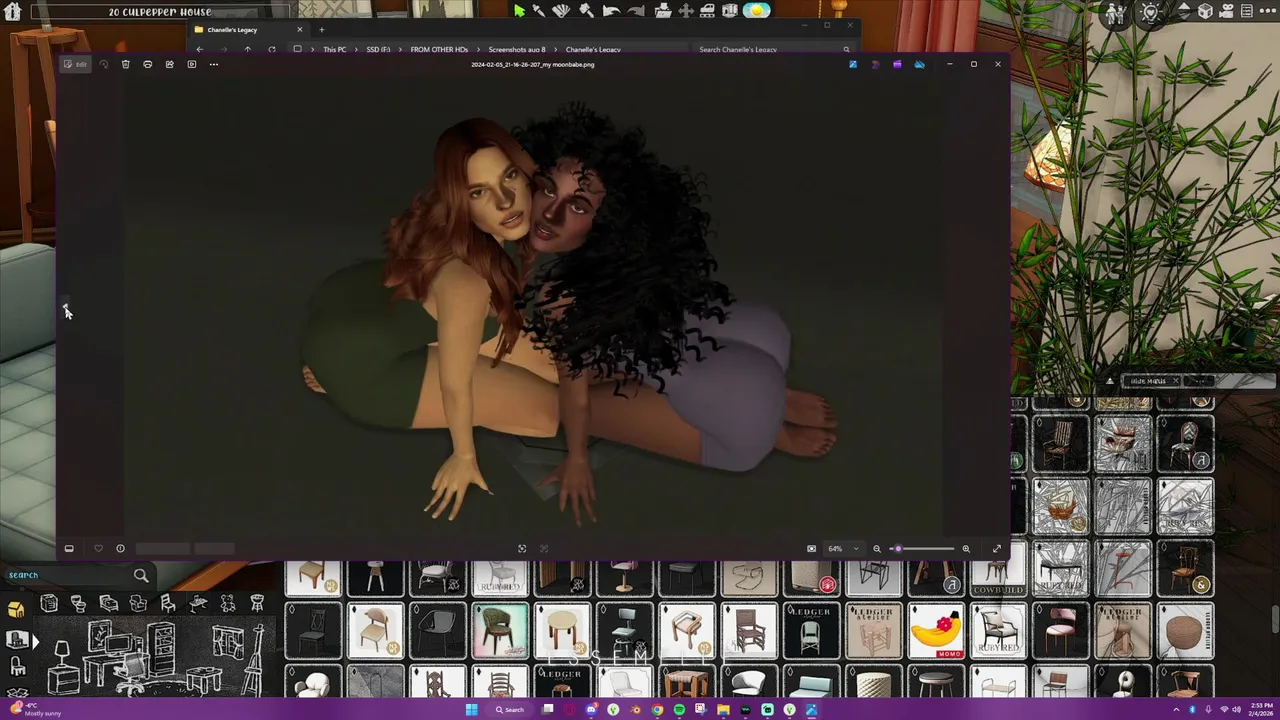Click the FROM OTHER HDs breadcrumb
The image size is (1280, 720).
pos(439,49)
